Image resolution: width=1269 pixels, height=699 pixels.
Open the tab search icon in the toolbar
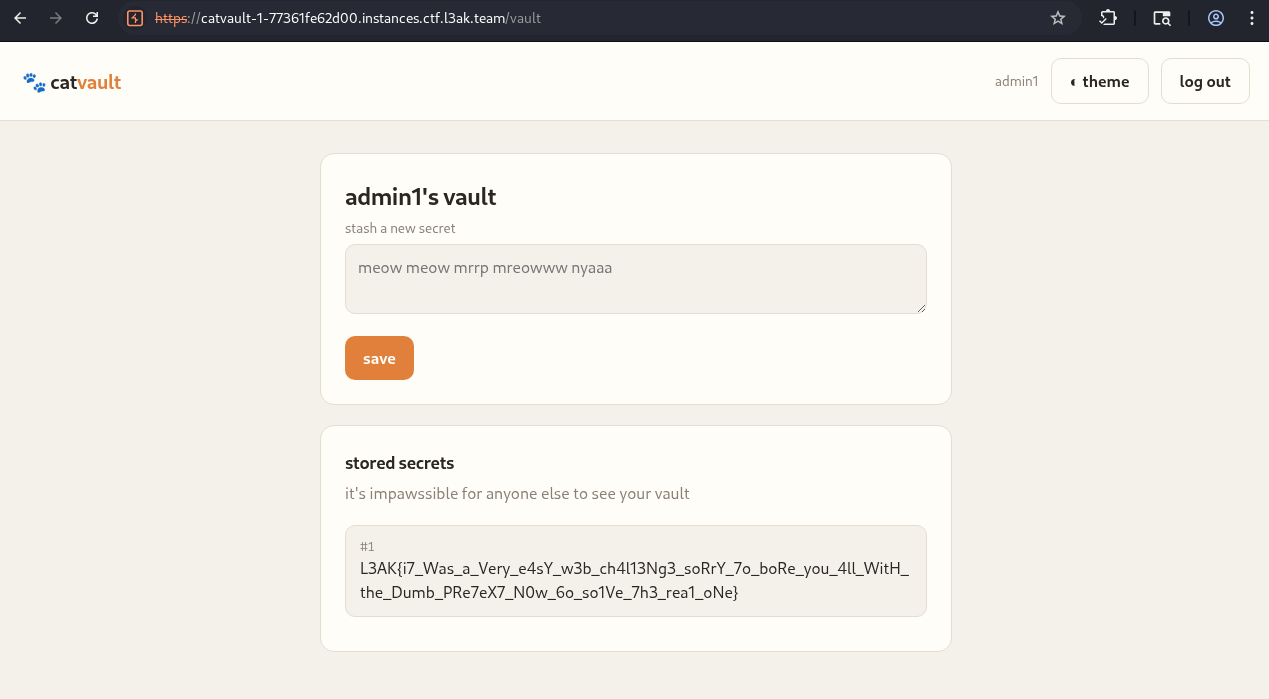pyautogui.click(x=1161, y=18)
